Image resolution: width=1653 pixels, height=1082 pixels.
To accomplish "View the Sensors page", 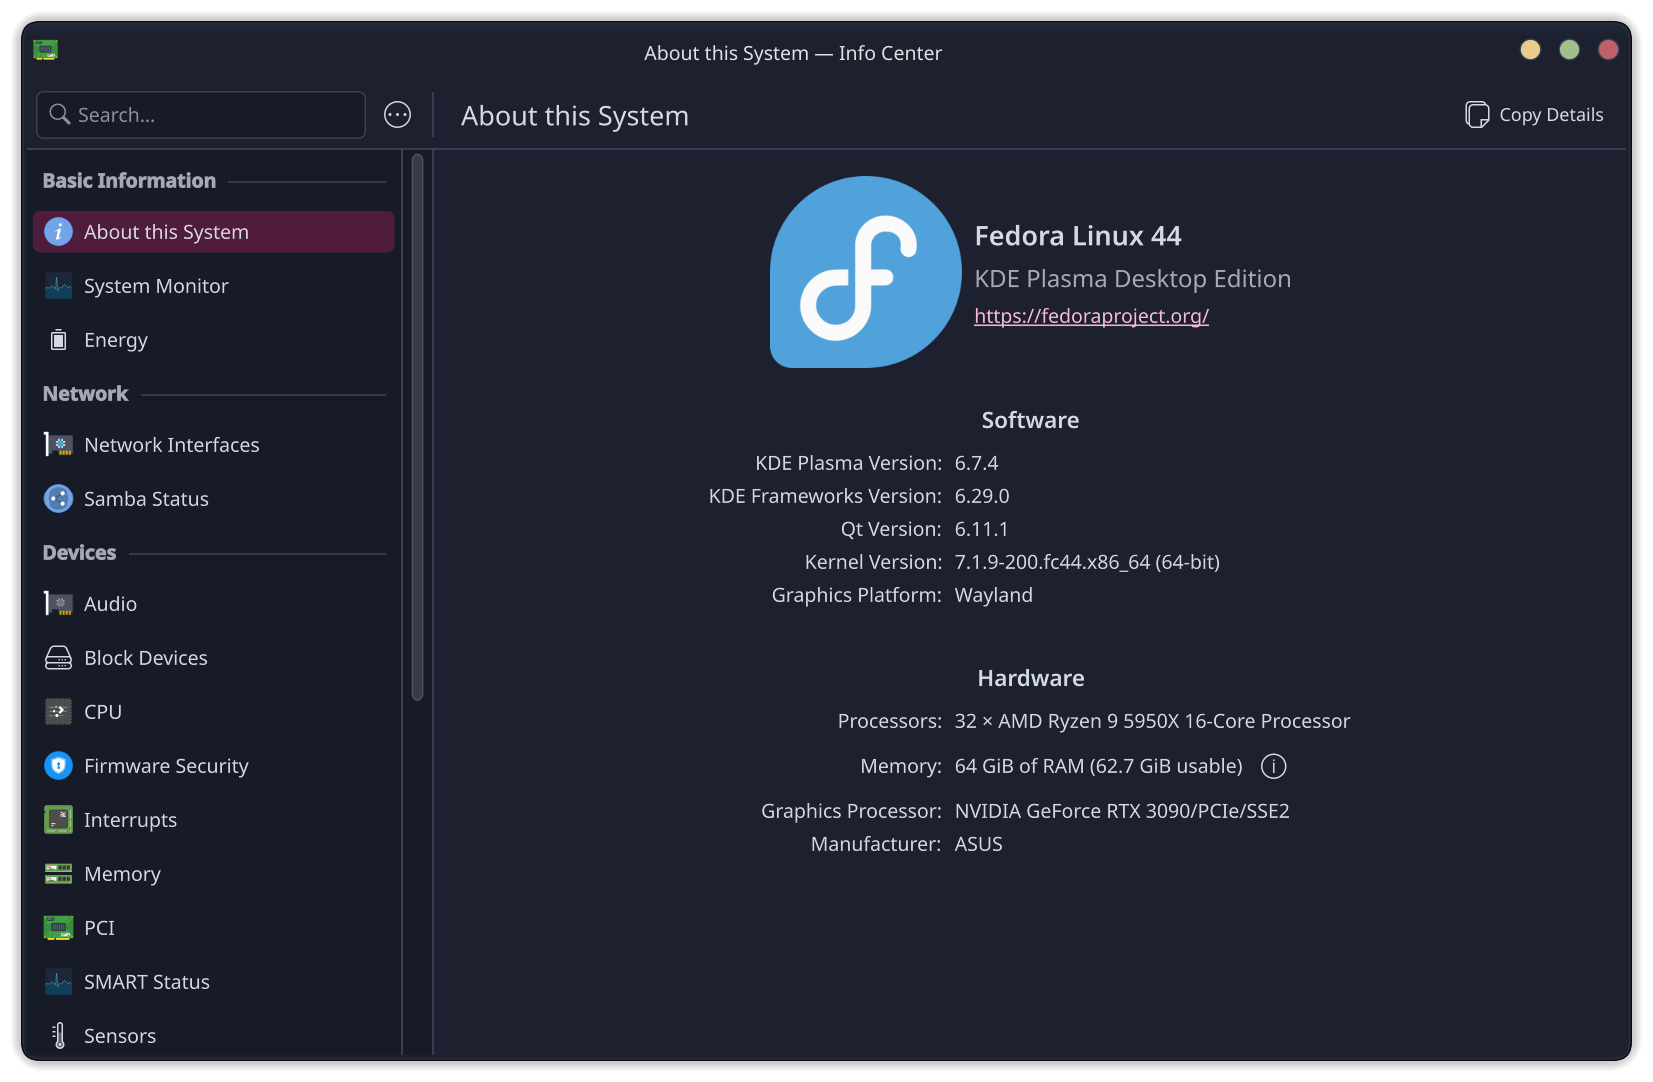I will click(x=213, y=1036).
